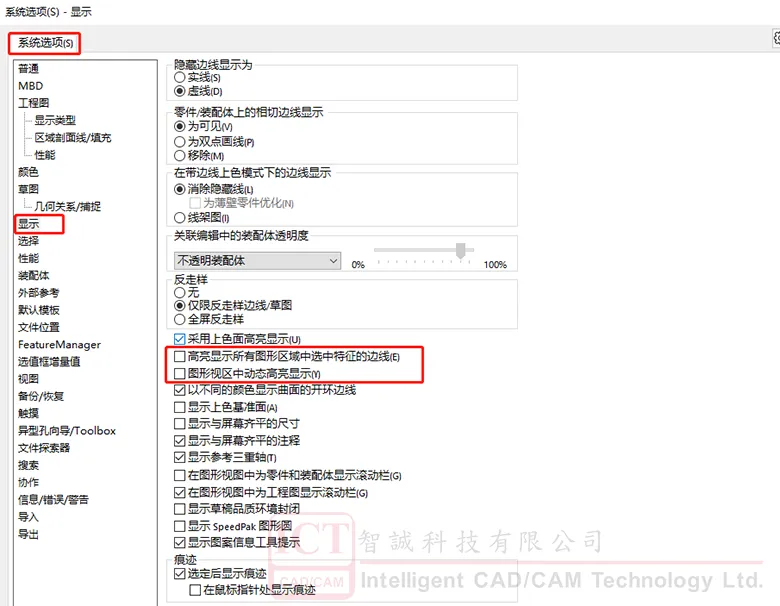
Task: Open FeatureManager options category
Action: coord(59,345)
